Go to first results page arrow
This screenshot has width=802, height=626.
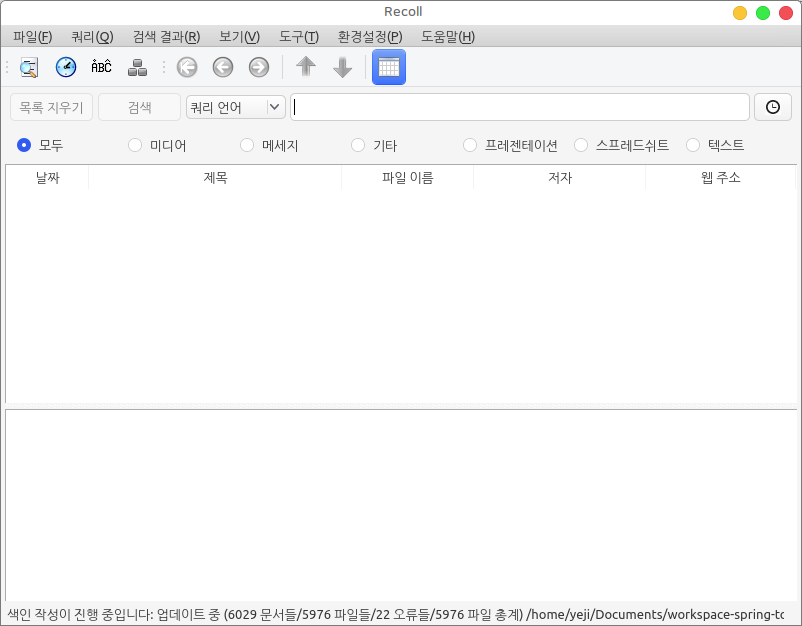tap(187, 67)
